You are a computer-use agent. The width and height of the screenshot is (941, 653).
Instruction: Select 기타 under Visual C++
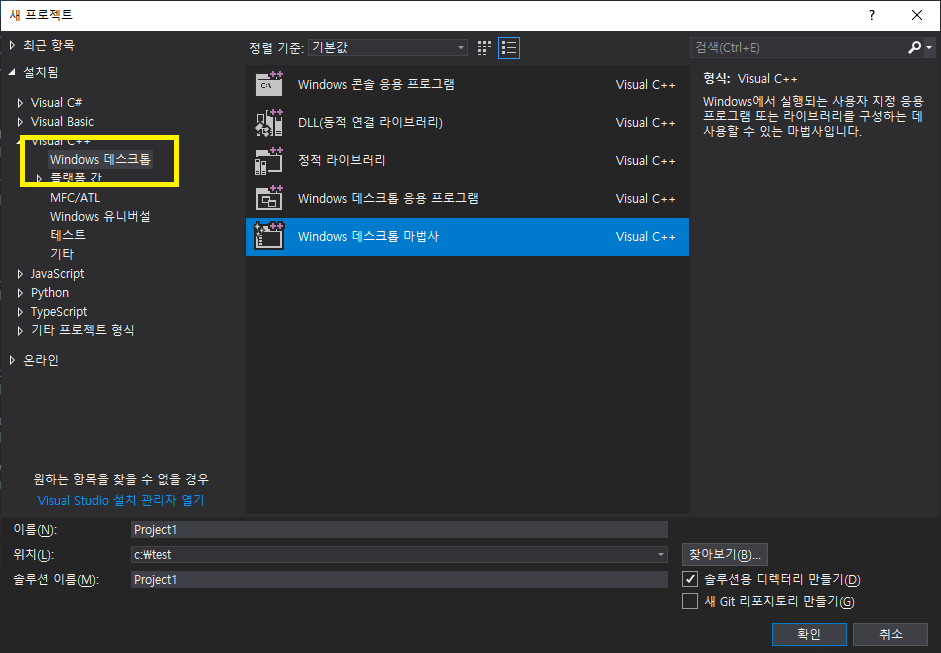(62, 254)
